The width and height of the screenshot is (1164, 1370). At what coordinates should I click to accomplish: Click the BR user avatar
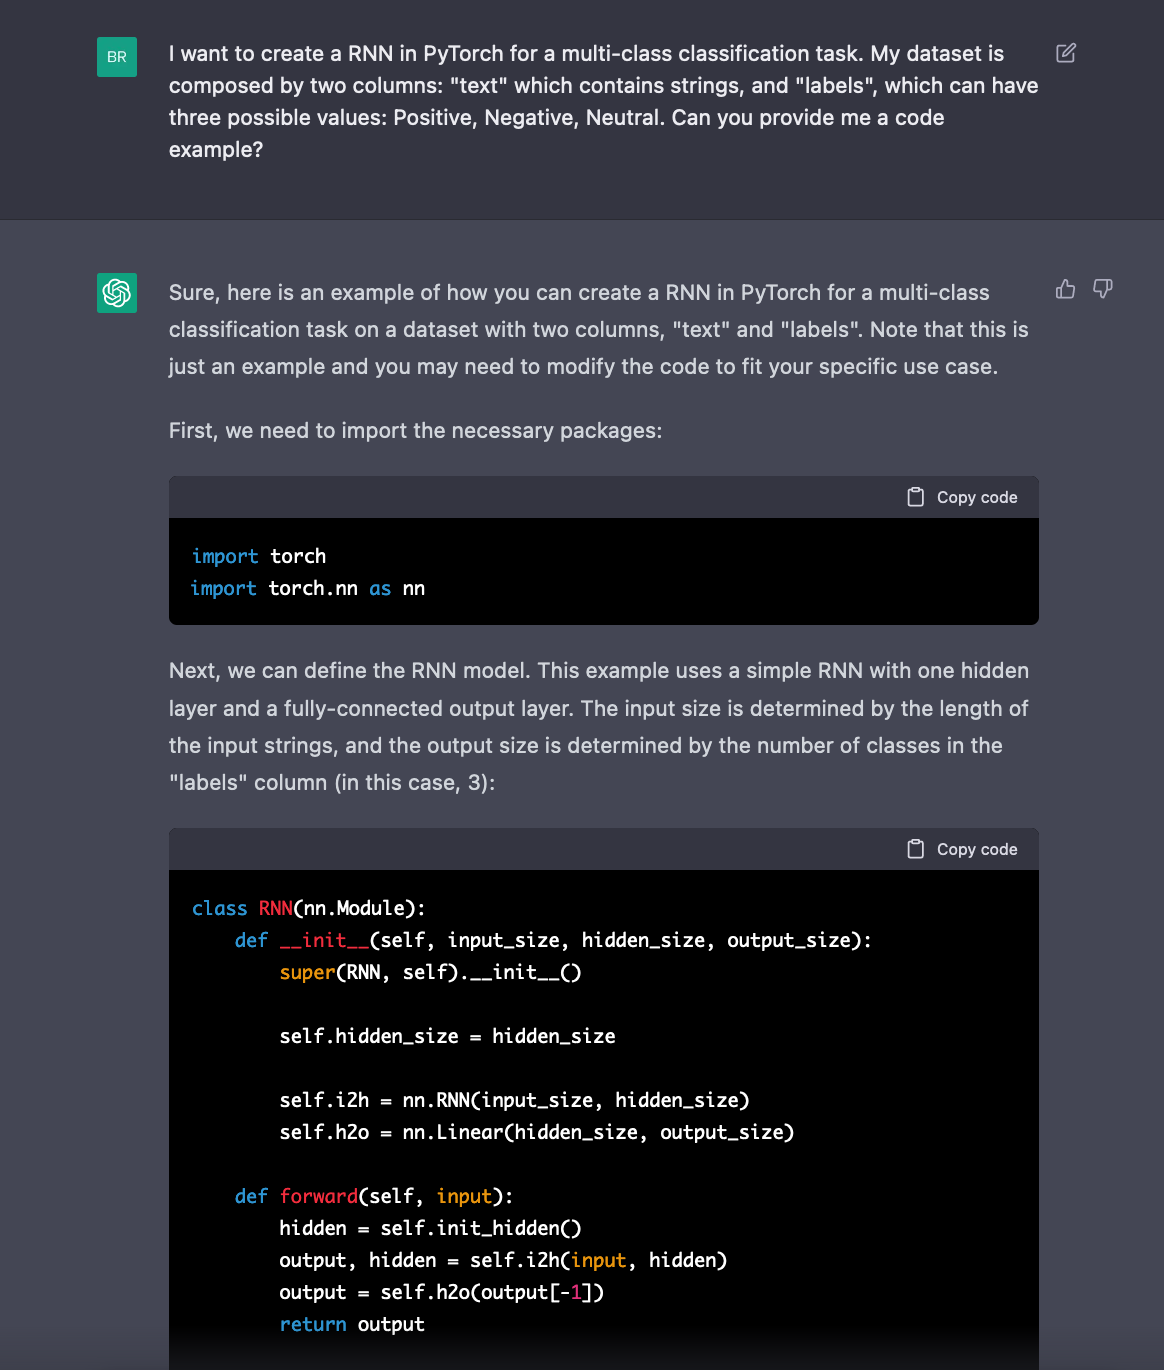tap(117, 57)
